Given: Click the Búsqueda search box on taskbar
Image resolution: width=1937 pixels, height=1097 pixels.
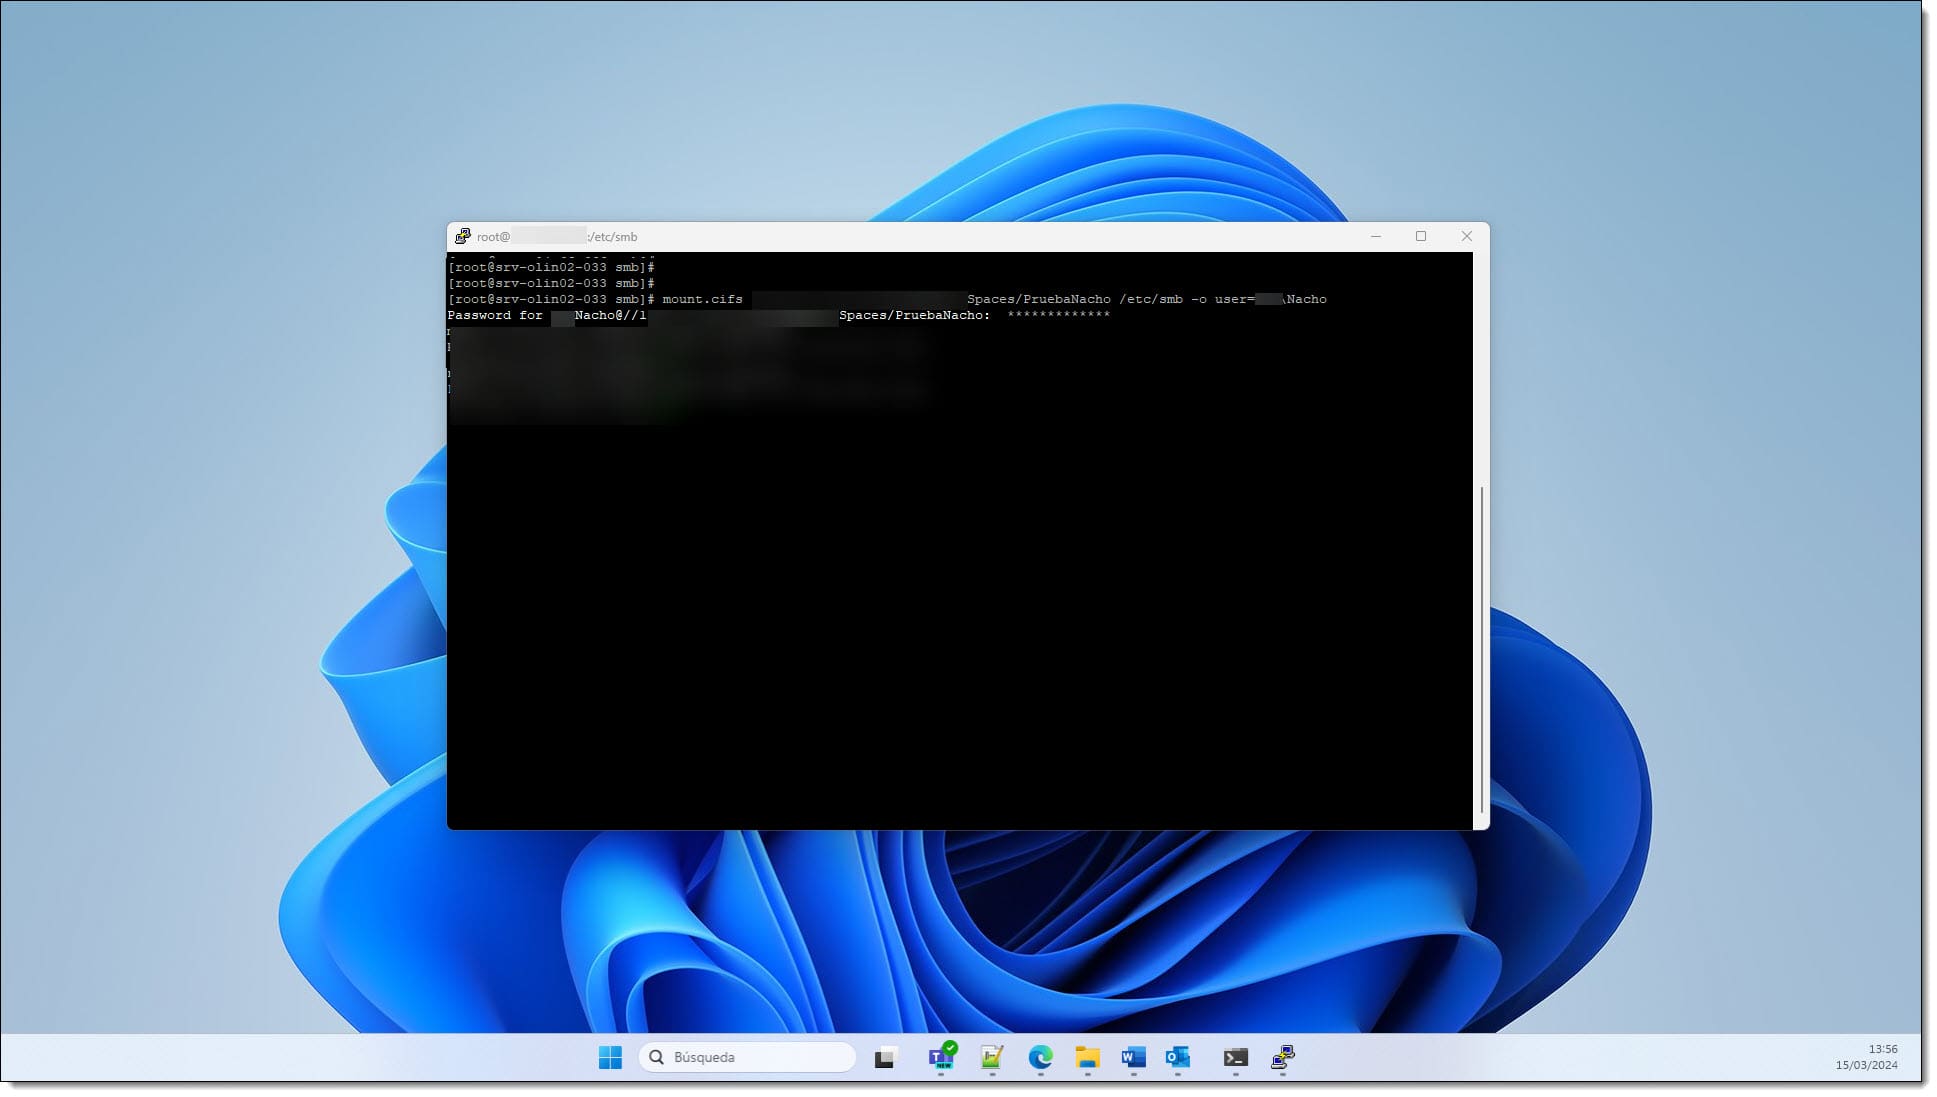Looking at the screenshot, I should [x=747, y=1057].
